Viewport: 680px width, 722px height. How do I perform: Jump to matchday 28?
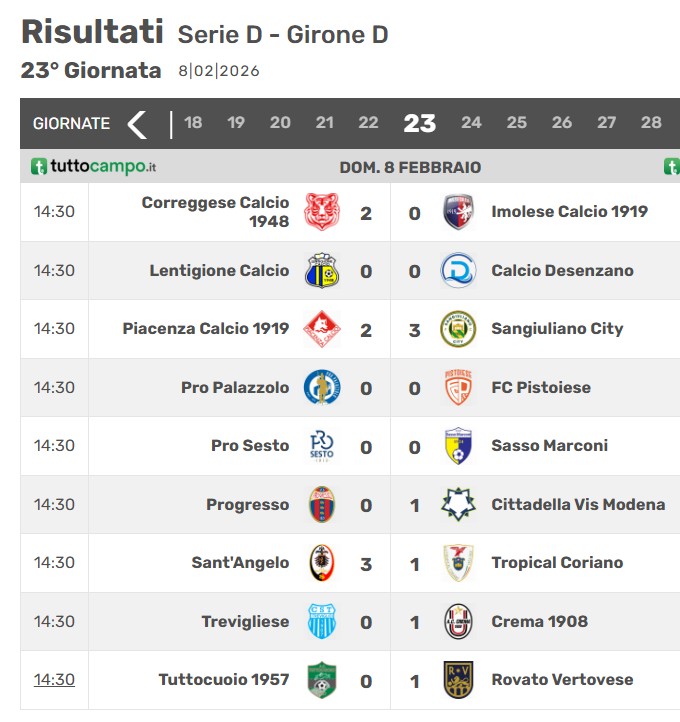[x=651, y=122]
